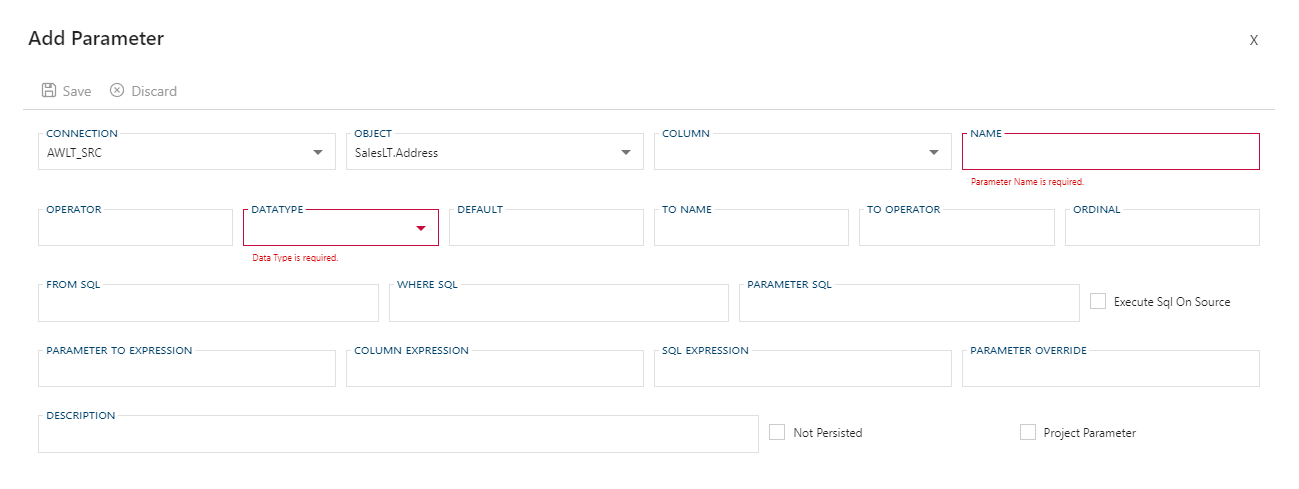Close the Add Parameter dialog
Image resolution: width=1299 pixels, height=489 pixels.
click(x=1253, y=40)
